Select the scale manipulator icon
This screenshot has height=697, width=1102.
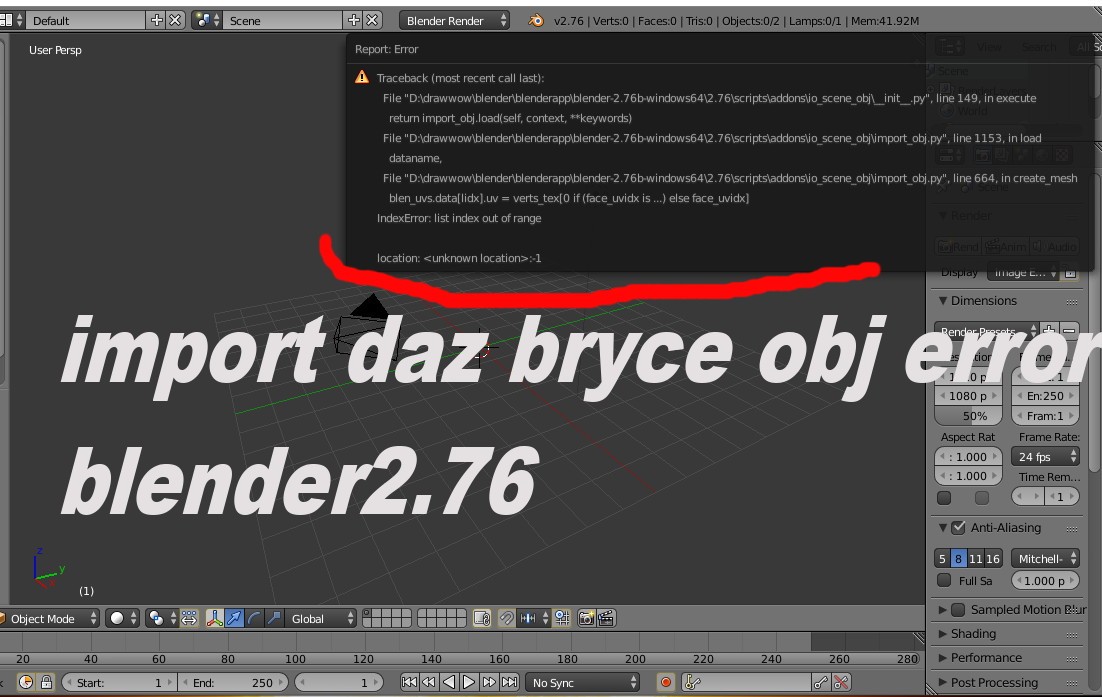[x=273, y=618]
